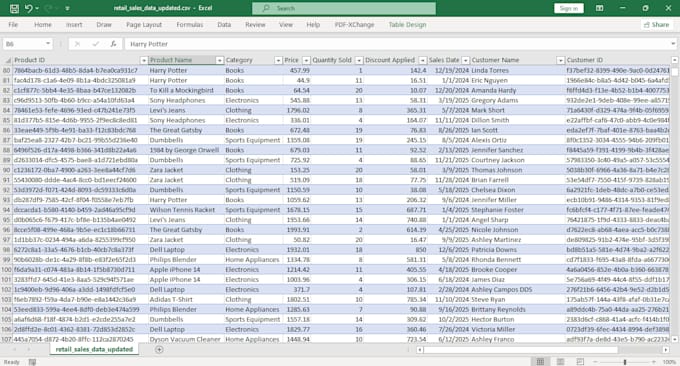This screenshot has width=680, height=366.
Task: Click the Cancel entry X icon
Action: point(77,44)
